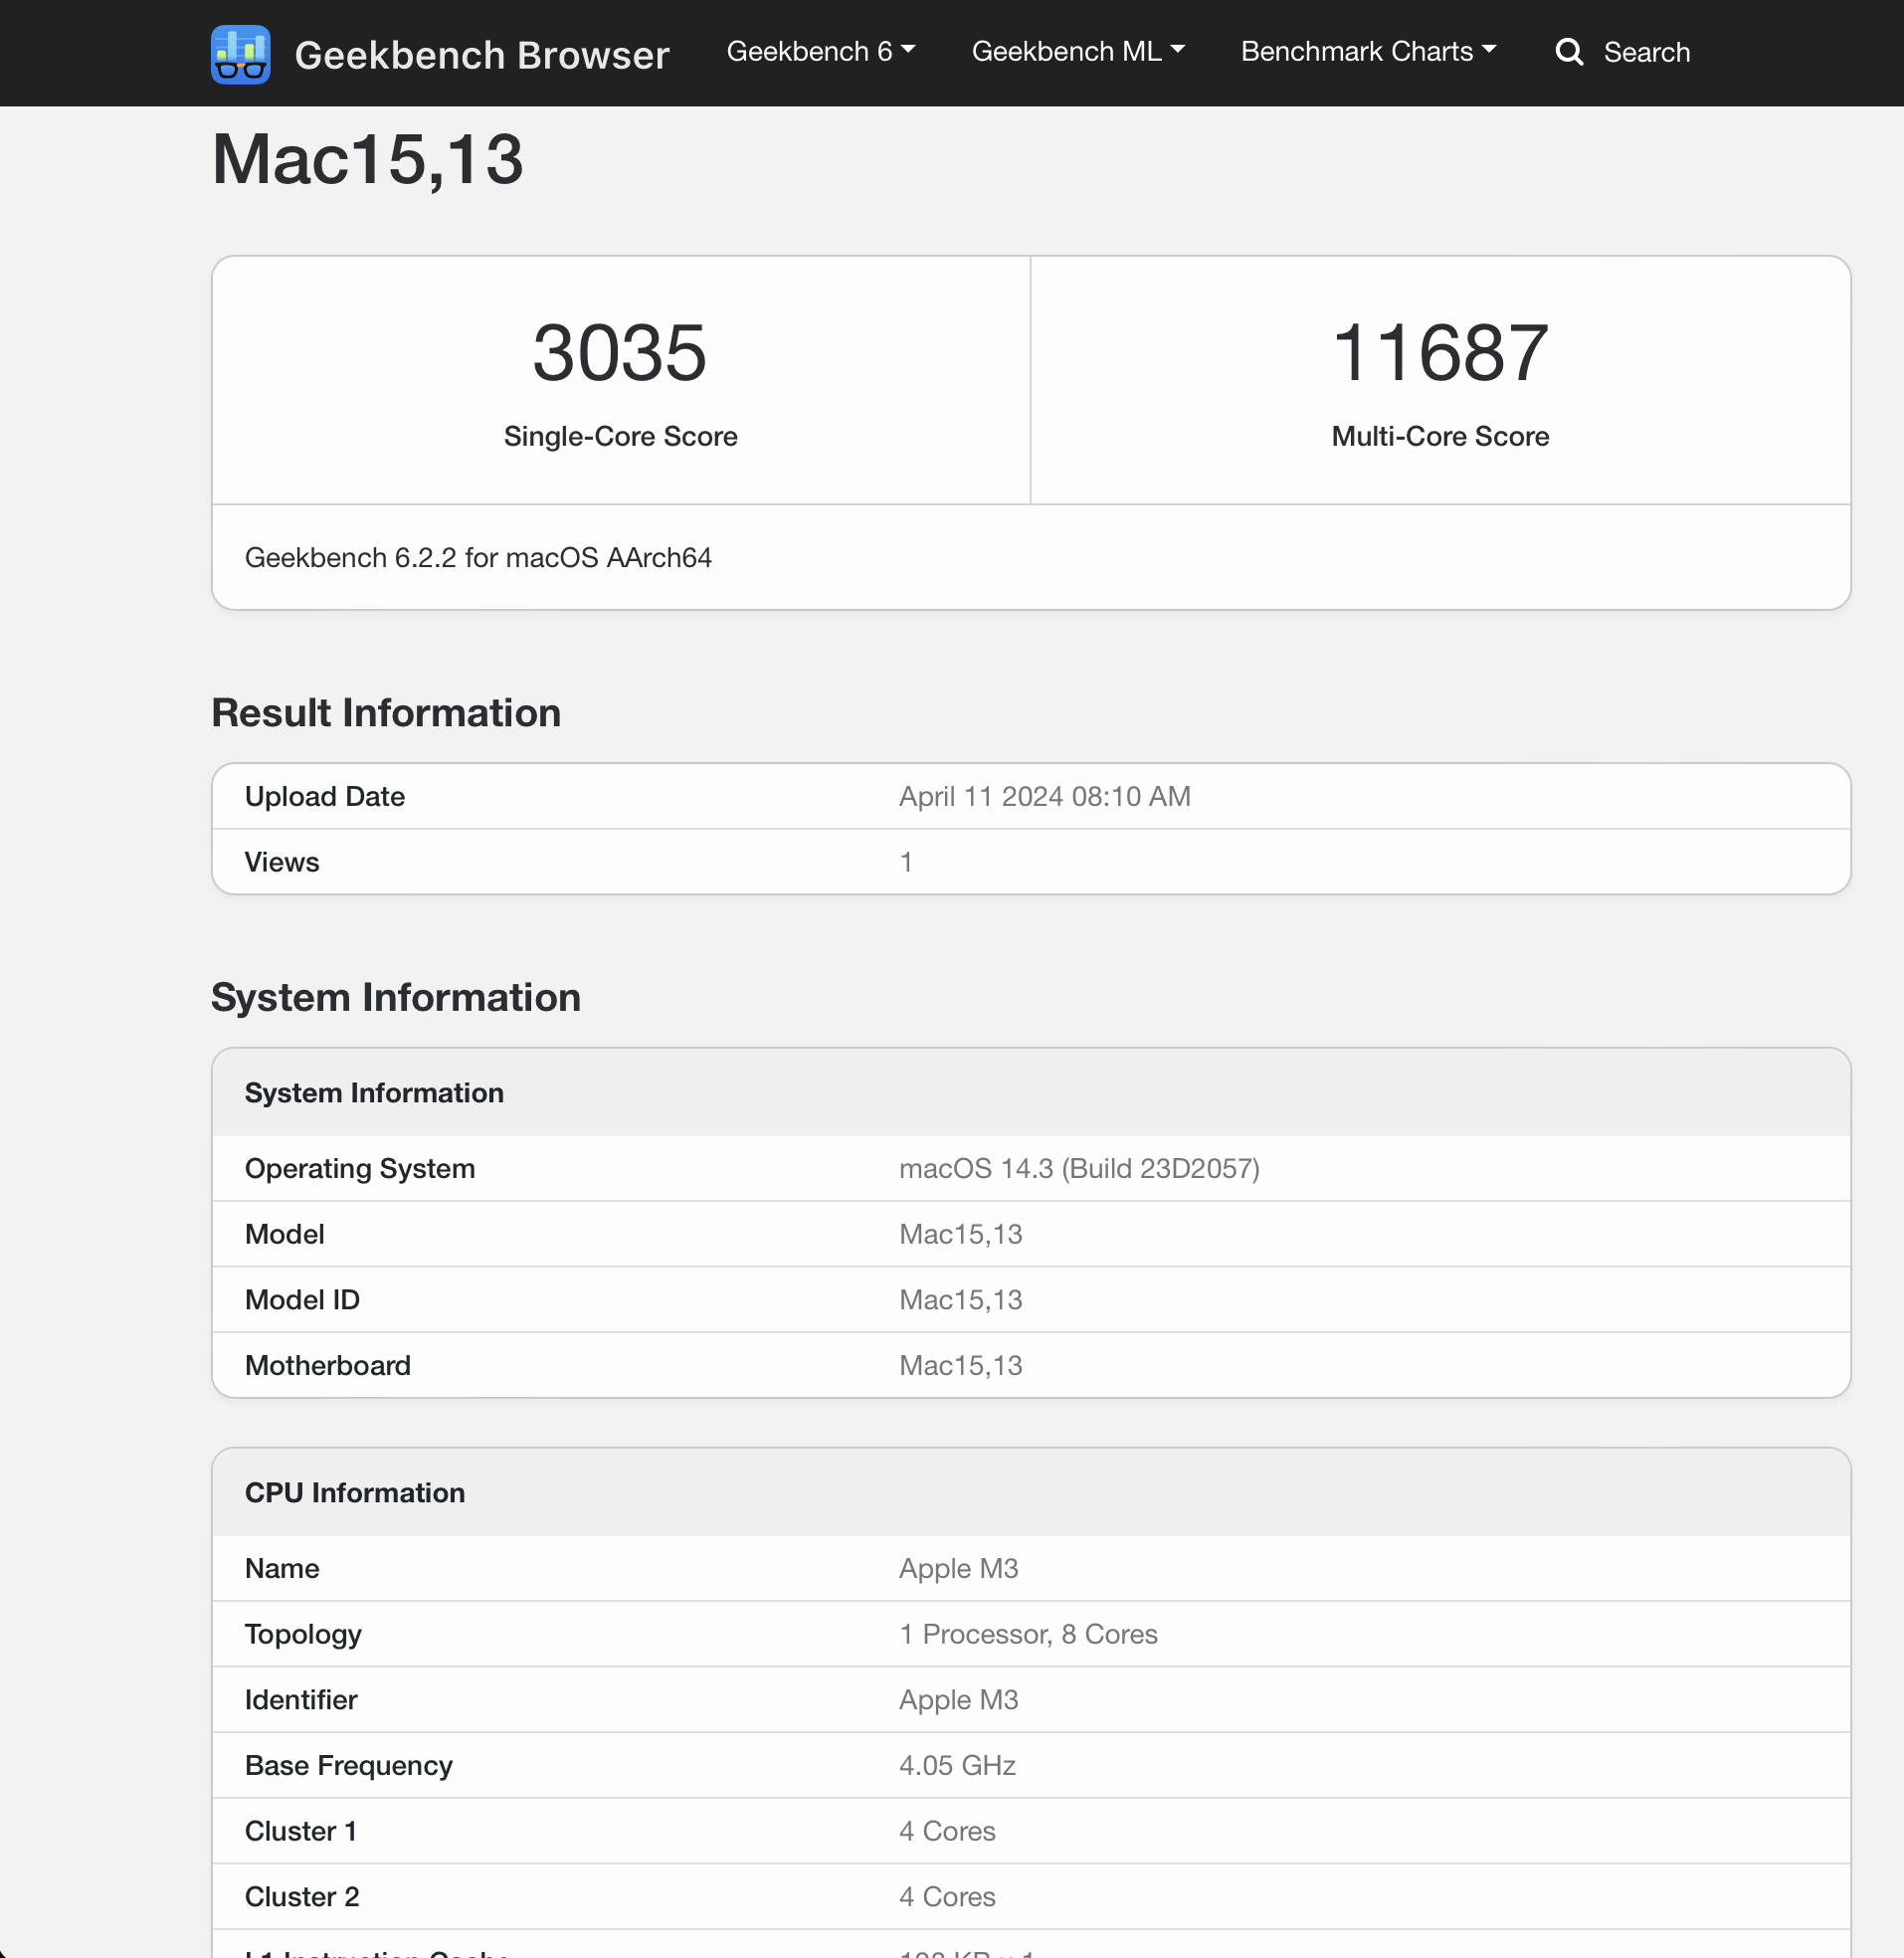The height and width of the screenshot is (1958, 1904).
Task: Click the Views row label
Action: pos(282,862)
